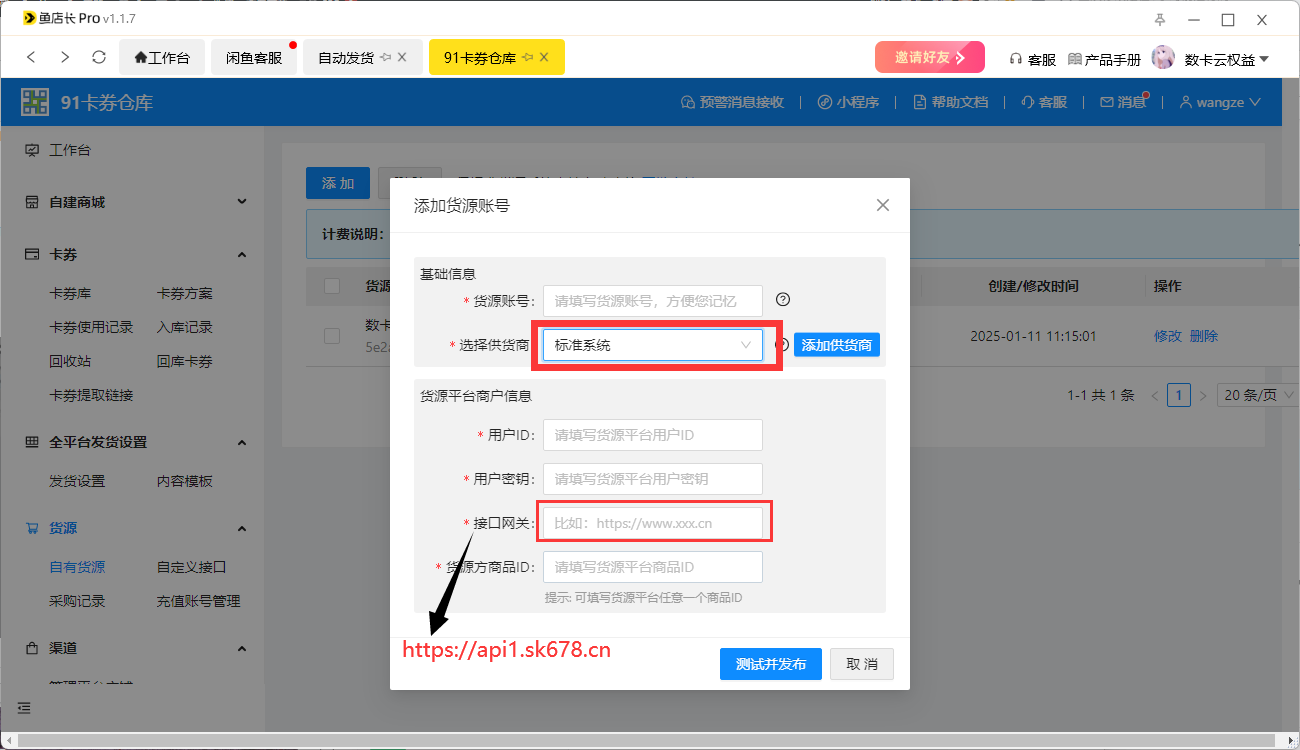This screenshot has height=750, width=1300.
Task: Click the hamburger menu collapse icon
Action: (x=24, y=708)
